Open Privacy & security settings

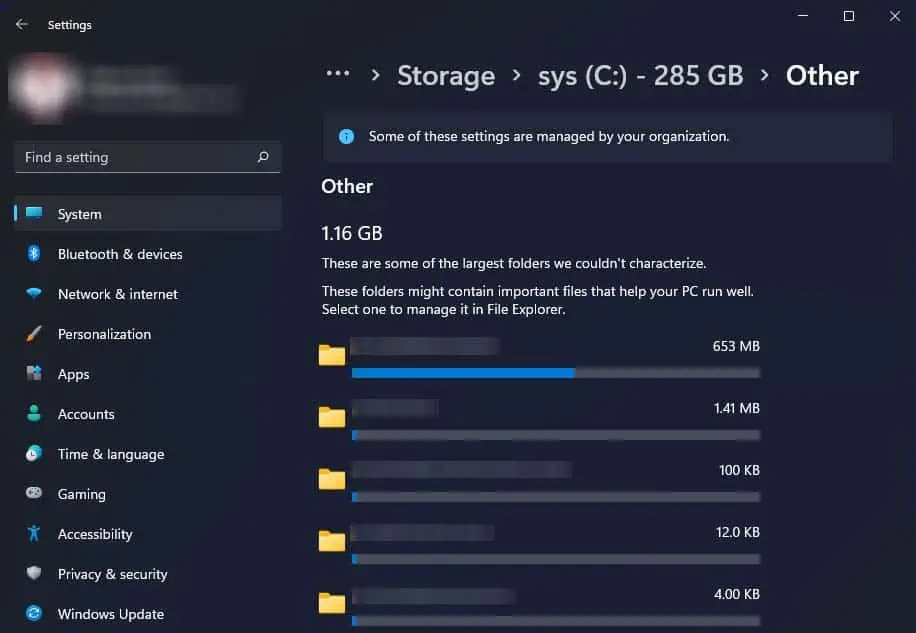(148, 574)
